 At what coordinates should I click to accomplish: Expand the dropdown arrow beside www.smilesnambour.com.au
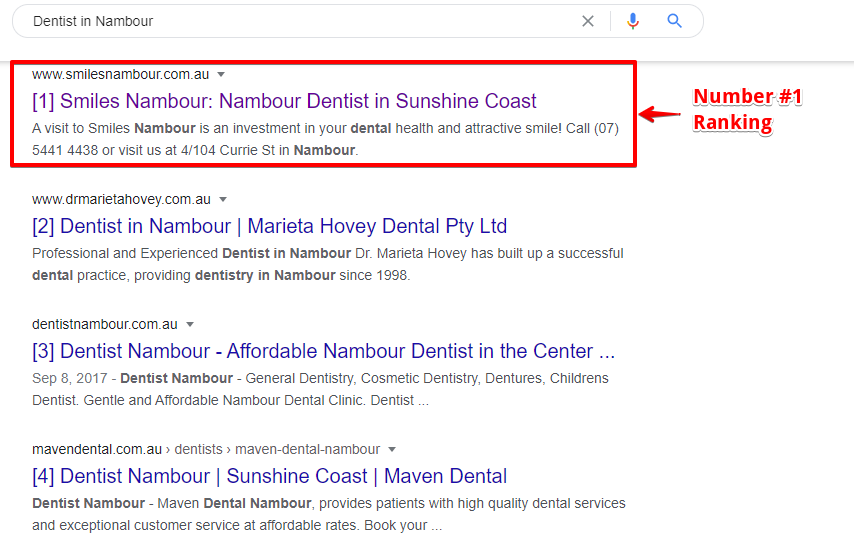click(x=221, y=75)
